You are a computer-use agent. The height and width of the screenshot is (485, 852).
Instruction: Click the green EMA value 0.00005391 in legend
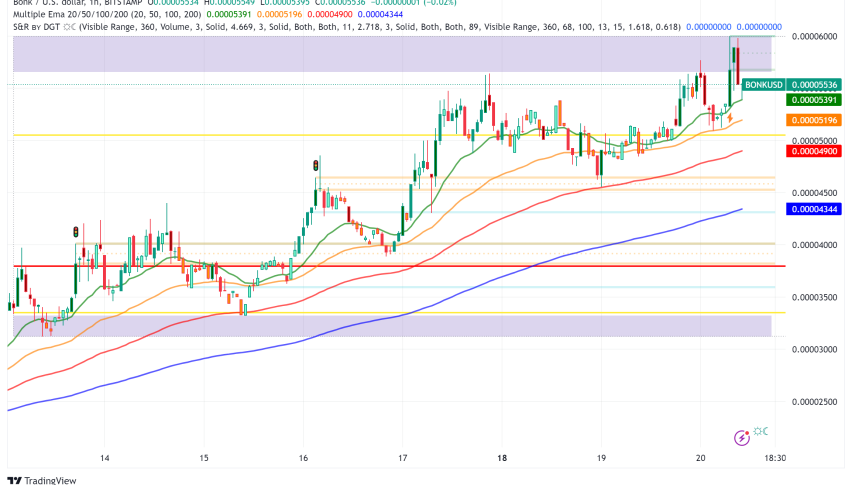229,15
